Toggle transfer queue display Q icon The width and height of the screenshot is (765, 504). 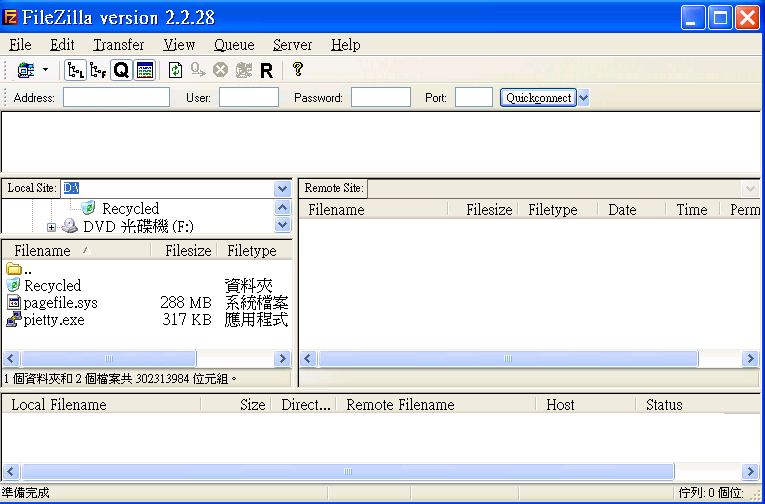click(x=121, y=70)
